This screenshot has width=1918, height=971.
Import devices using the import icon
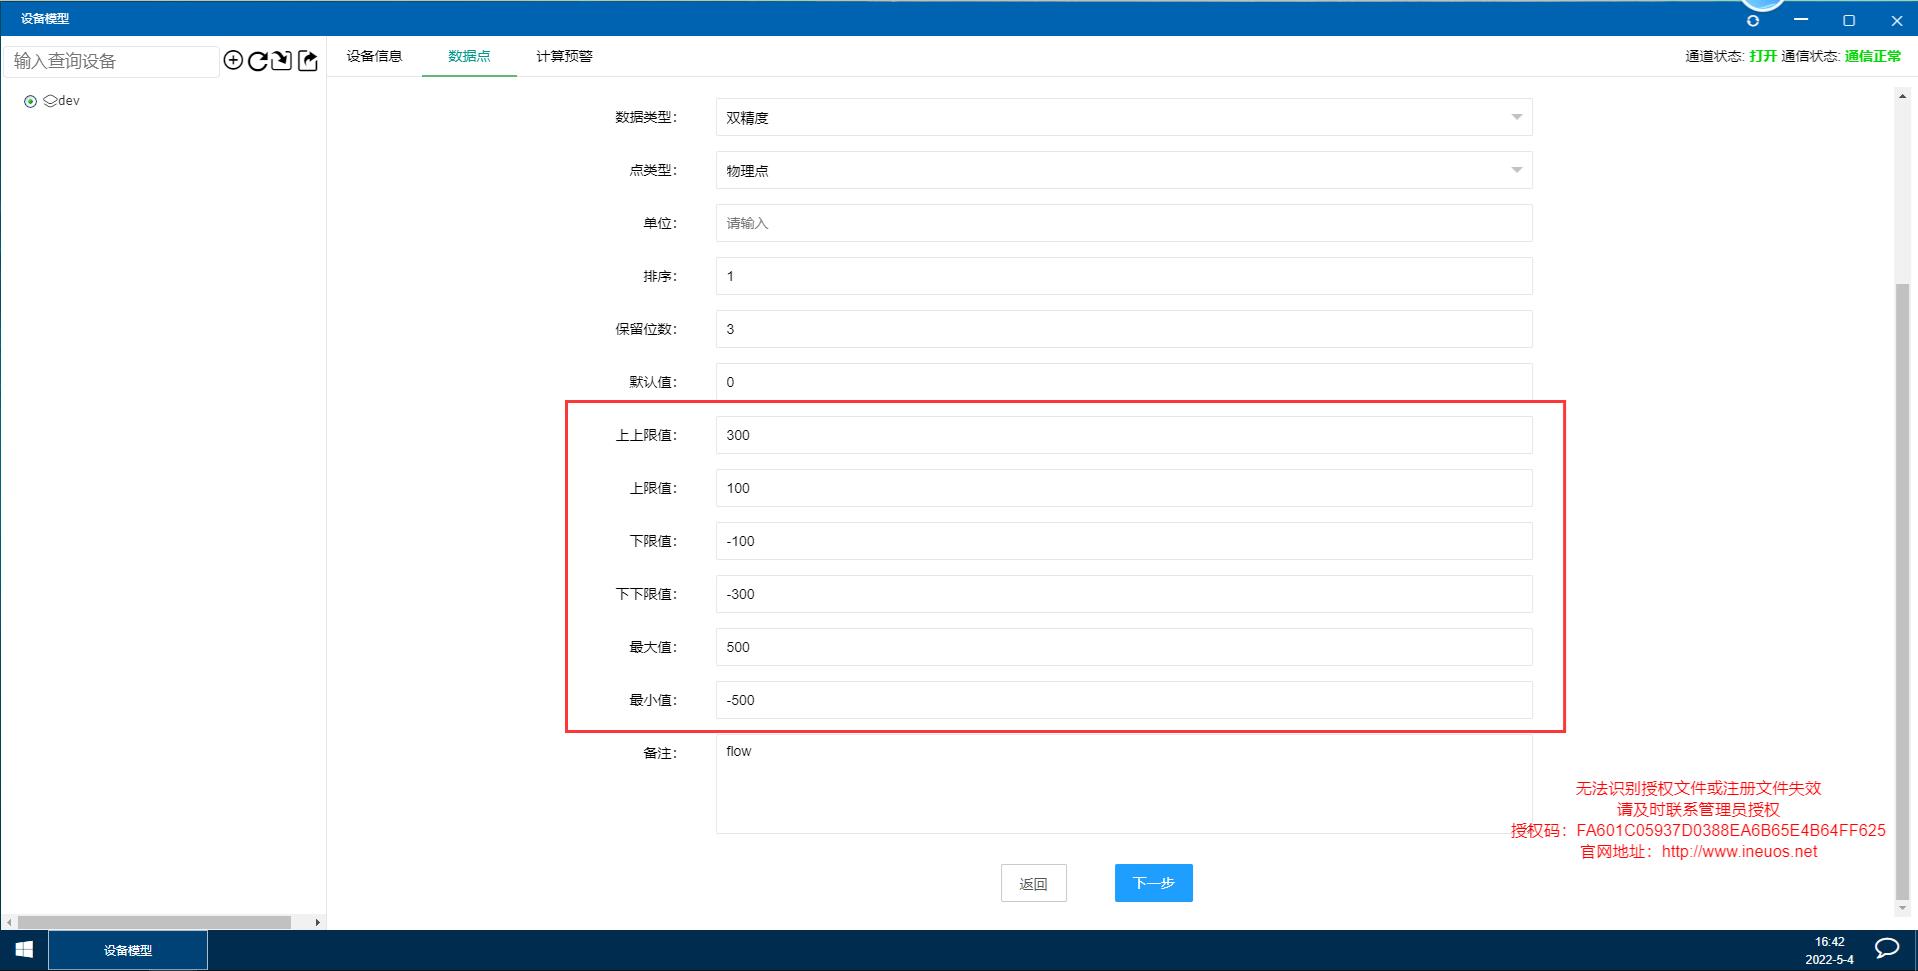282,61
